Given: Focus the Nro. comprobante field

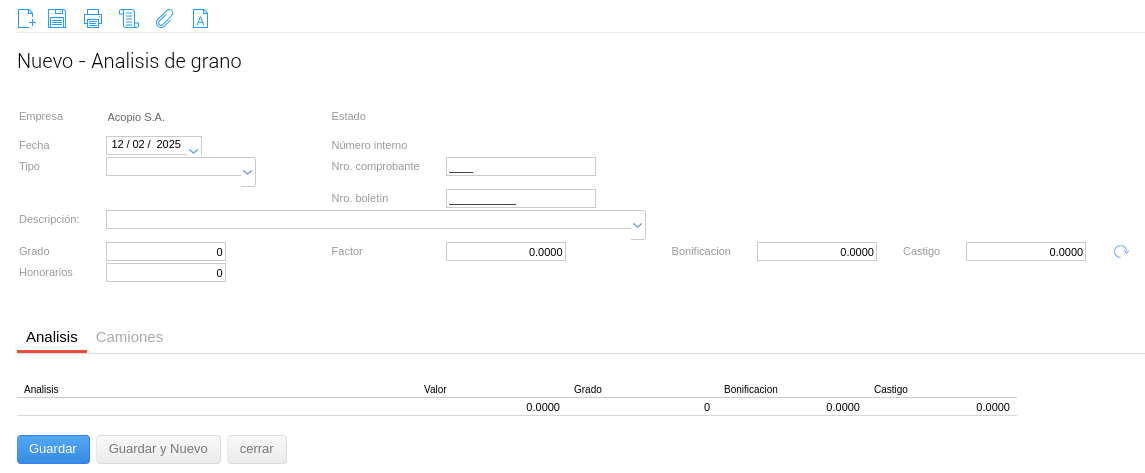Looking at the screenshot, I should [520, 167].
